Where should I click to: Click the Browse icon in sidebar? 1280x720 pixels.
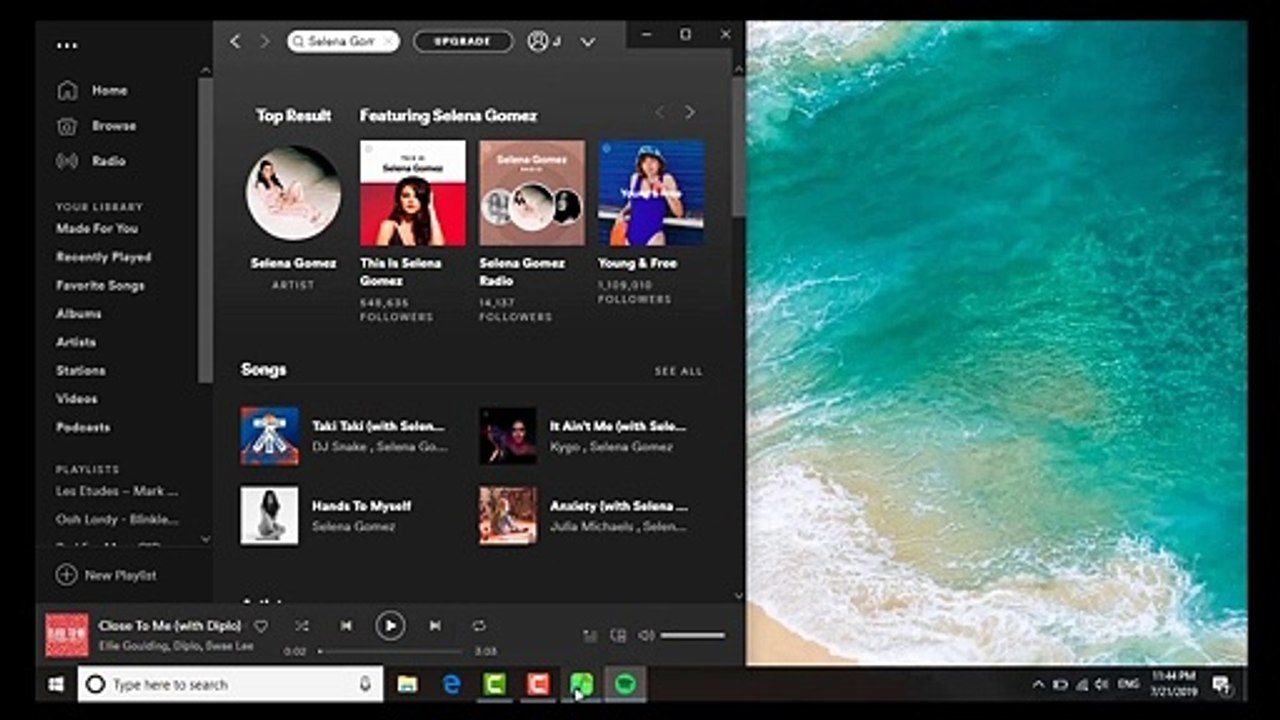(67, 126)
